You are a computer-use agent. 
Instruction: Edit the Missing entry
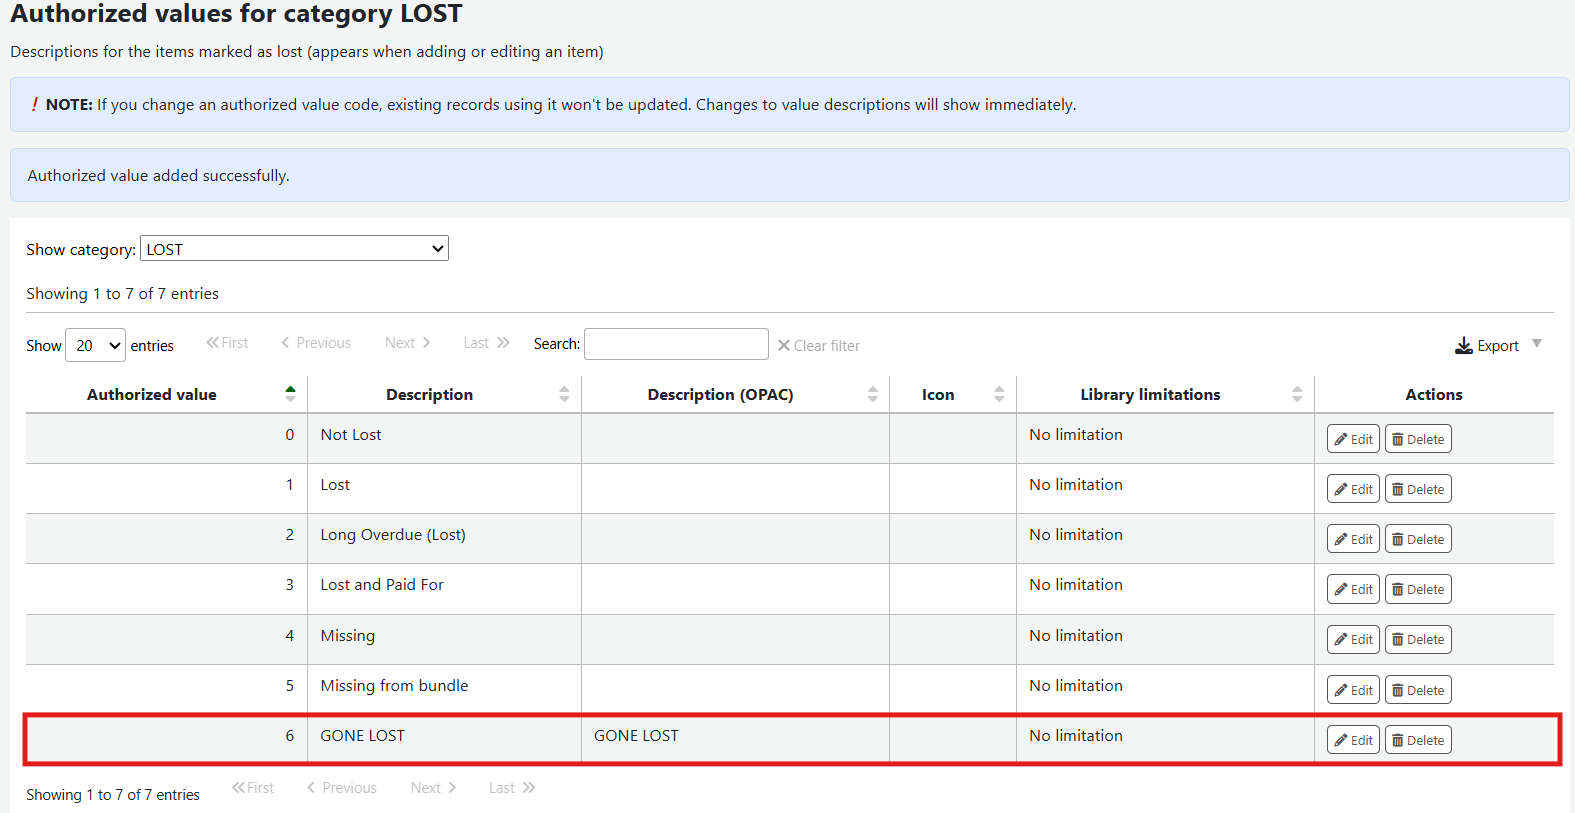[1352, 639]
